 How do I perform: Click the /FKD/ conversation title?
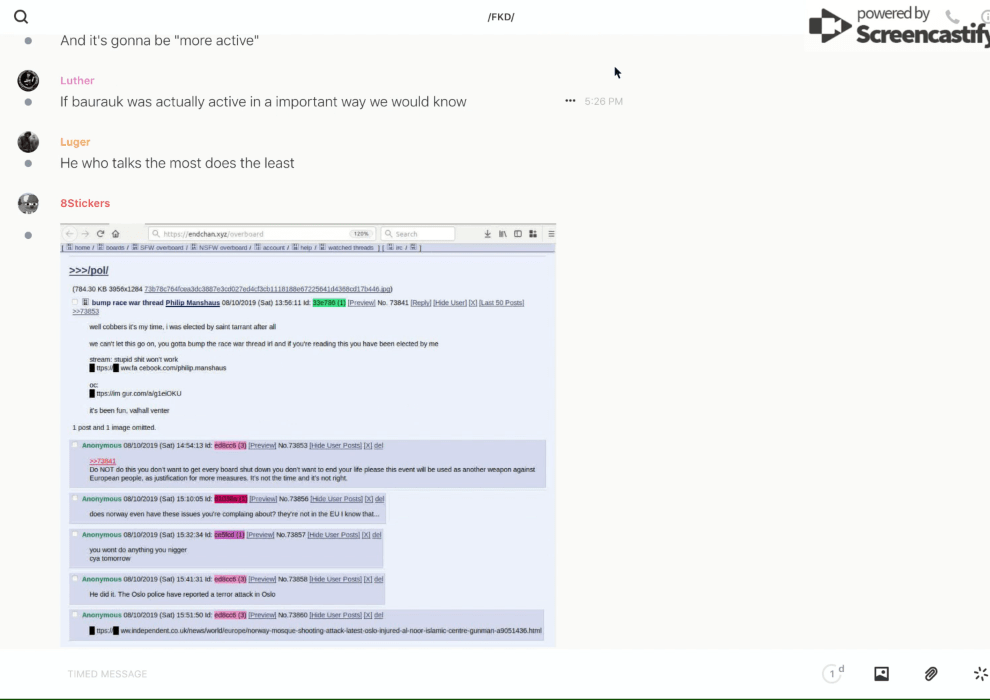pos(501,17)
